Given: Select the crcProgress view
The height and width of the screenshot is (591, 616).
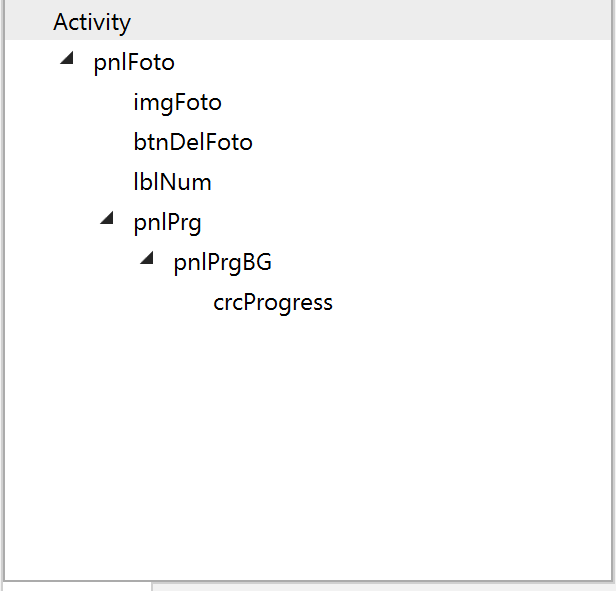Looking at the screenshot, I should pos(272,303).
